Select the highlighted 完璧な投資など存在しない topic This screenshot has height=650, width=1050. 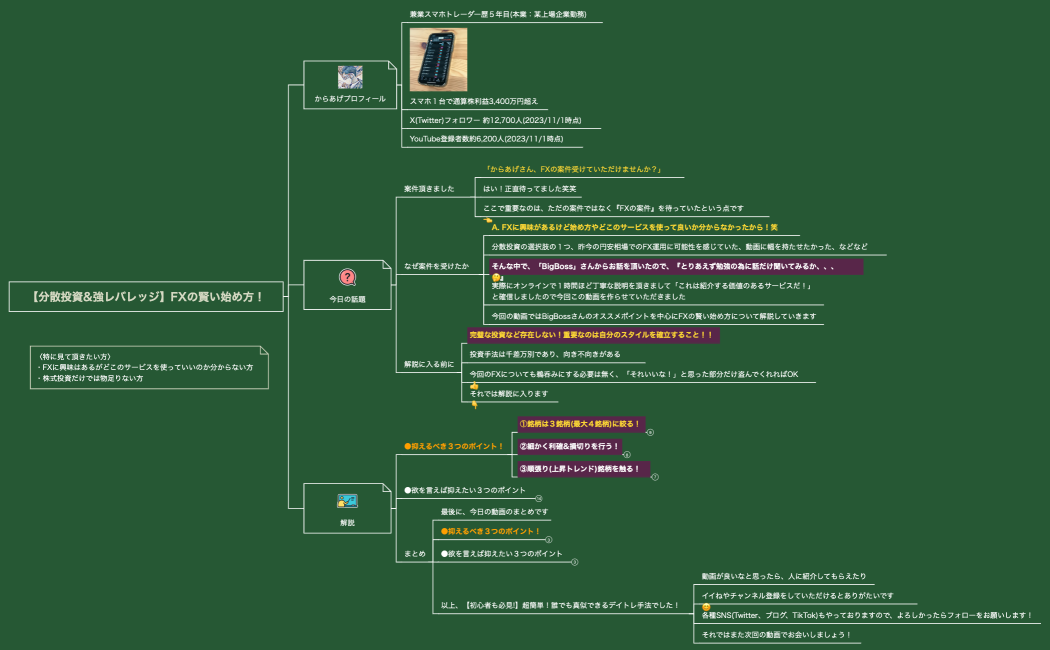coord(590,337)
